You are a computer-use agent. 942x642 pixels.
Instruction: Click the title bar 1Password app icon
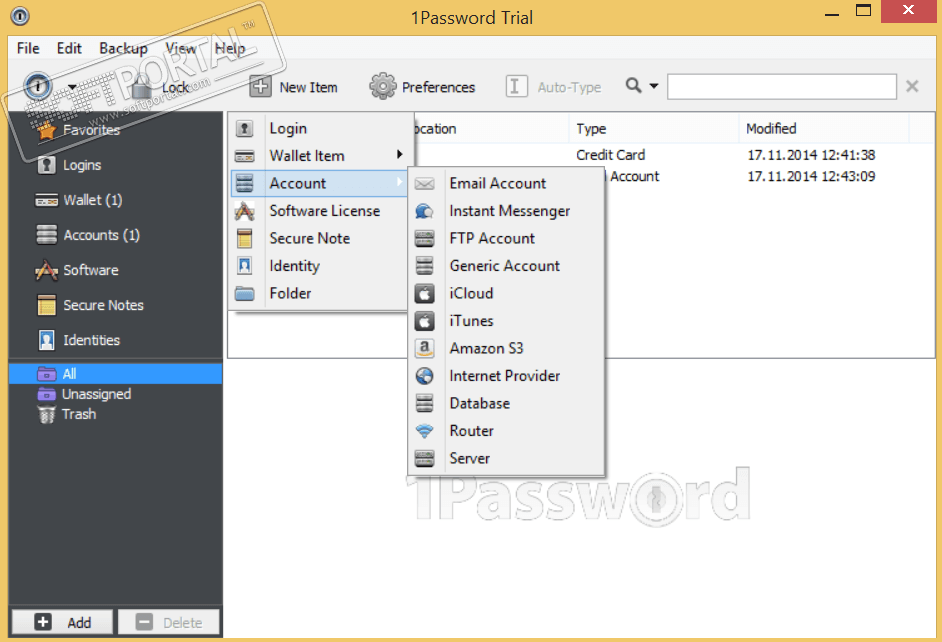click(x=20, y=16)
